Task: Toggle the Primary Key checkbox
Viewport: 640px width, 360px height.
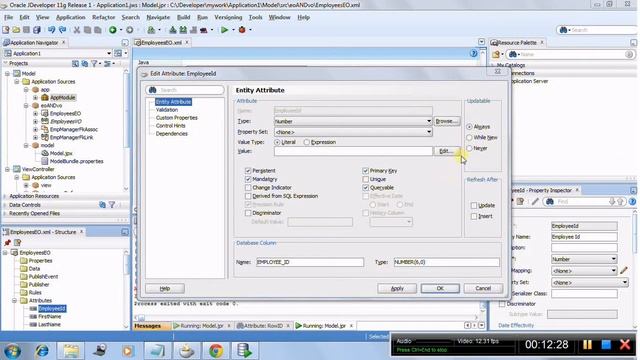Action: [x=365, y=171]
